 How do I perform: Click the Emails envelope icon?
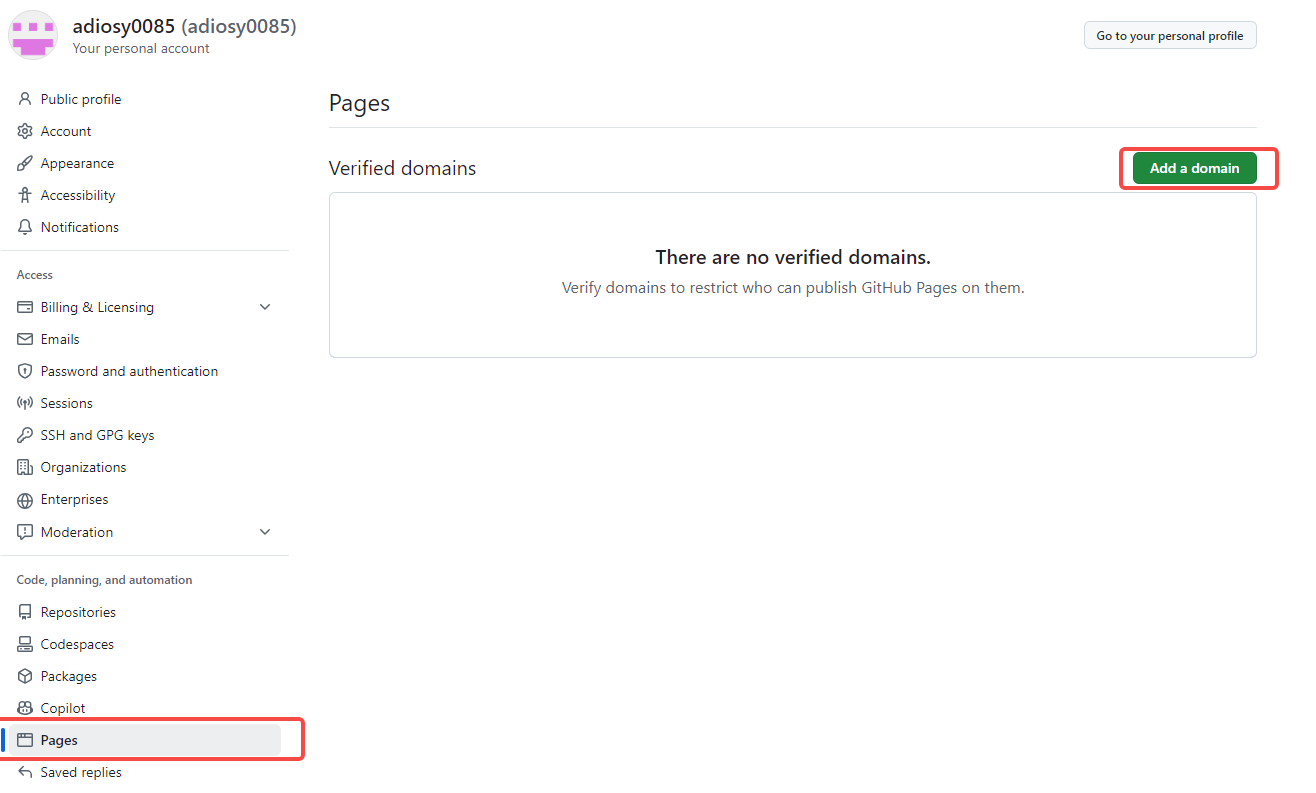pos(25,339)
